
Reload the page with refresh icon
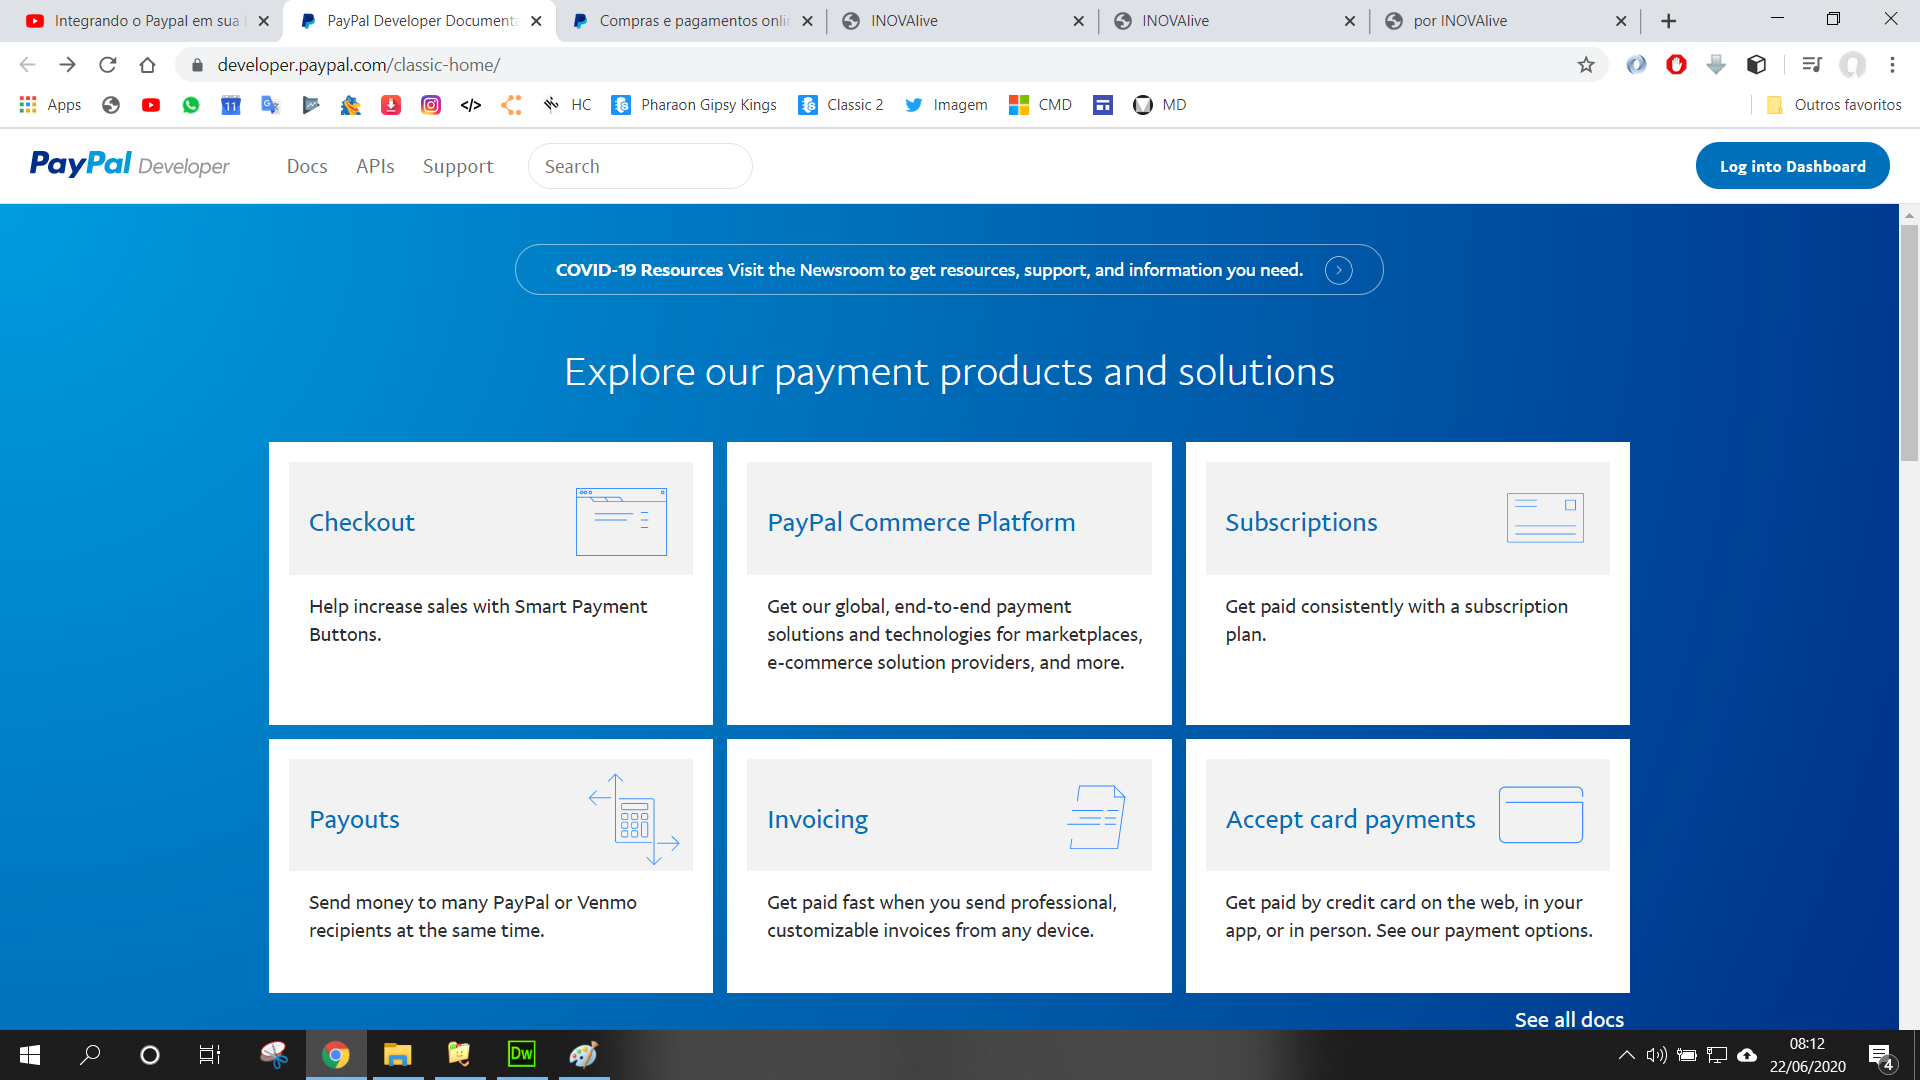tap(108, 65)
